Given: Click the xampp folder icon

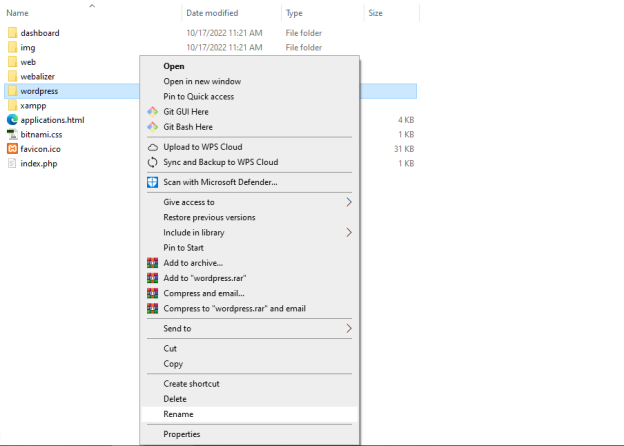Looking at the screenshot, I should [x=12, y=105].
